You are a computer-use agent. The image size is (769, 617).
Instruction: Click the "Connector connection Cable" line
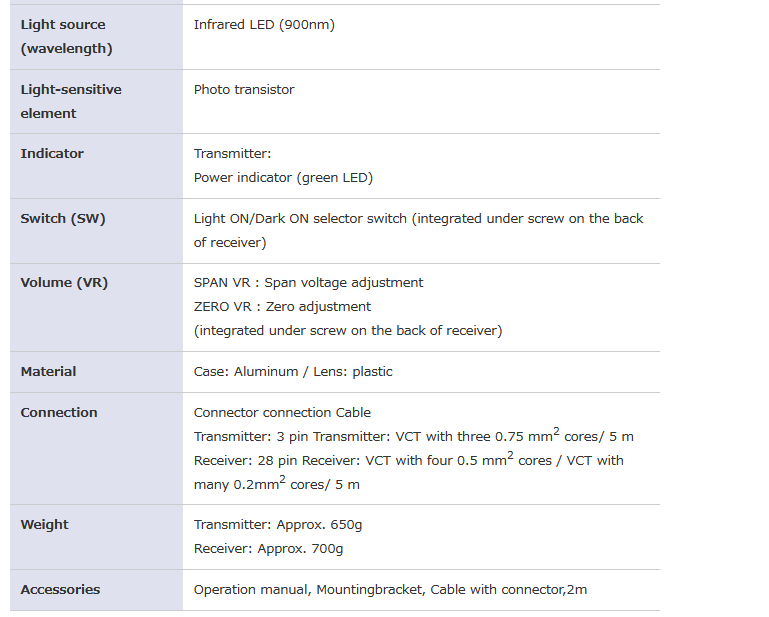pyautogui.click(x=282, y=413)
